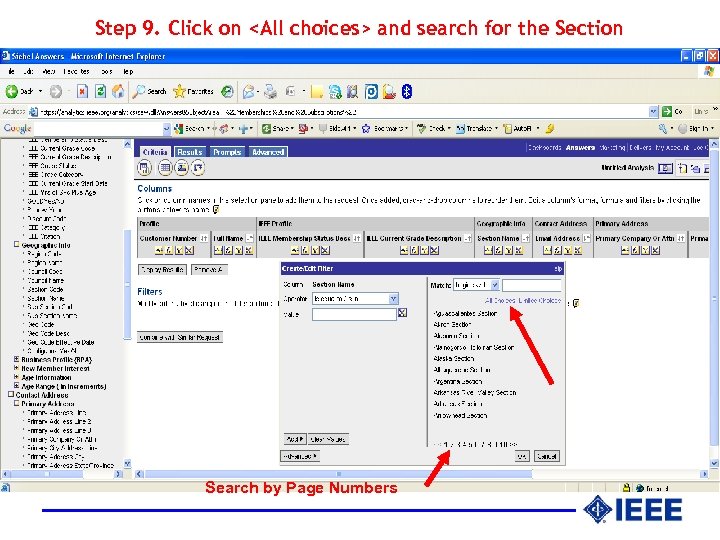Click the IE Forward arrow button
Image resolution: width=720 pixels, height=540 pixels.
56,92
